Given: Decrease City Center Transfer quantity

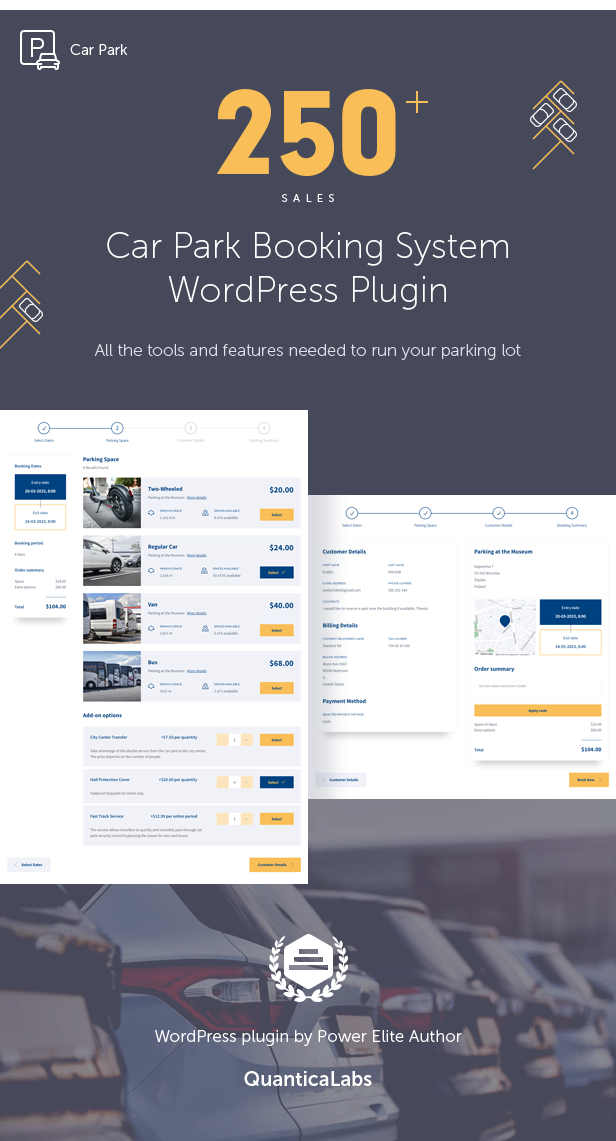Looking at the screenshot, I should coord(223,740).
